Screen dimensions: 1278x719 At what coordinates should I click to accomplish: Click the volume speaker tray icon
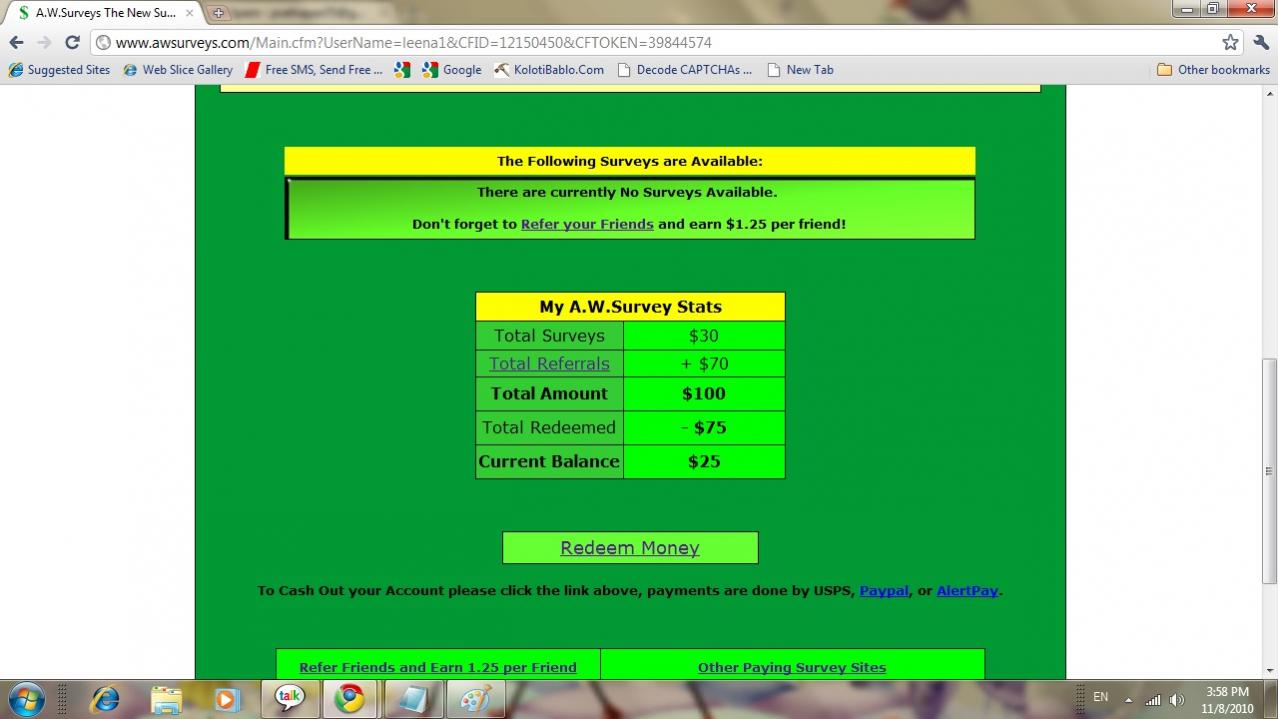click(x=1177, y=699)
